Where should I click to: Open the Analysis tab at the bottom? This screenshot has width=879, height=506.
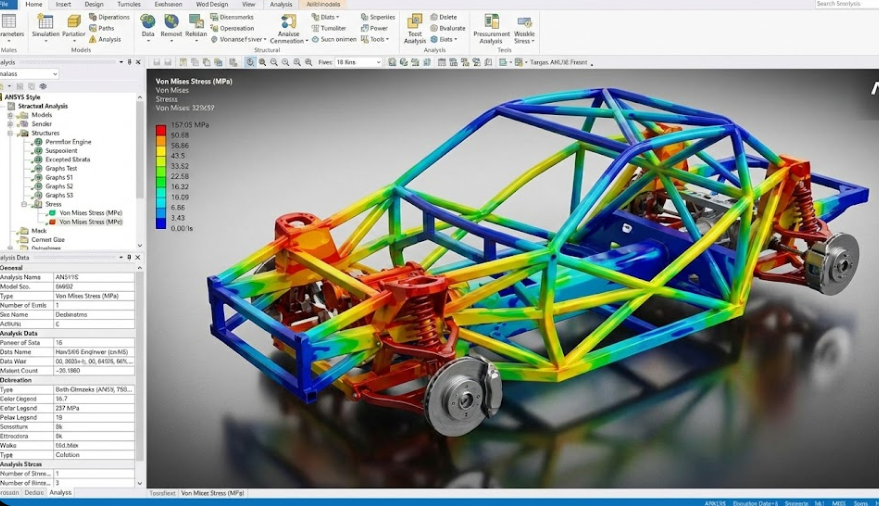click(60, 493)
